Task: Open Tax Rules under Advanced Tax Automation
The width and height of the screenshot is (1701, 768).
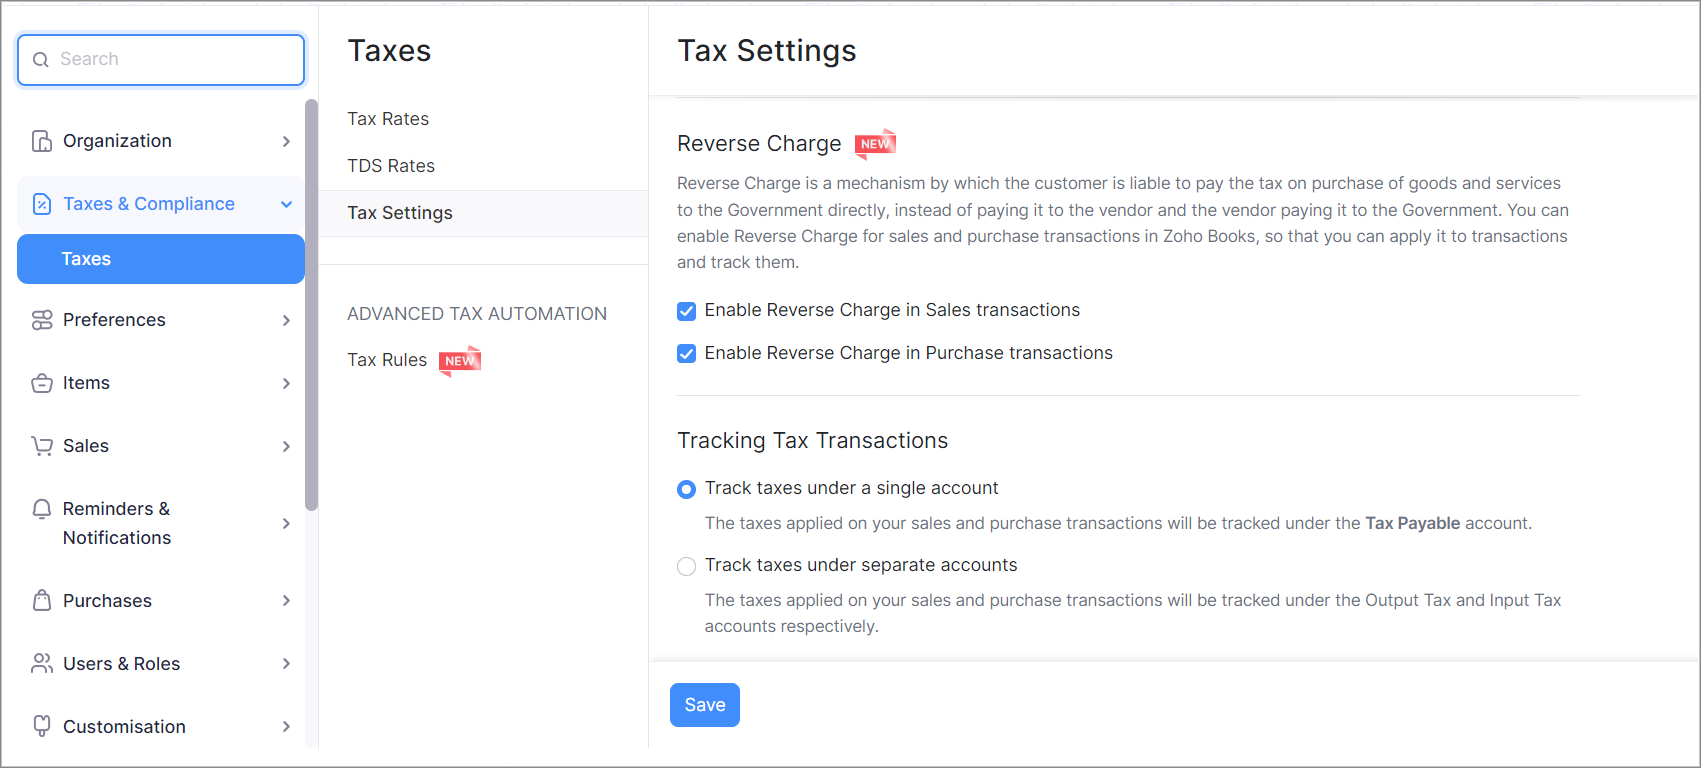Action: click(x=387, y=360)
